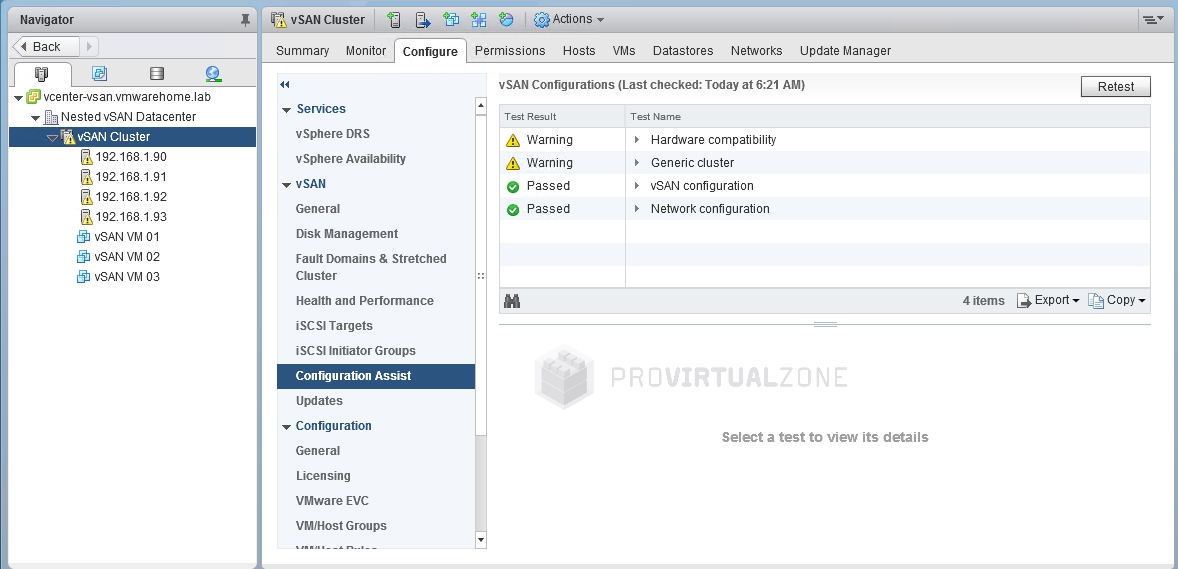Expand the vSAN configuration test row
Screen dimensions: 1178x569
tap(637, 186)
